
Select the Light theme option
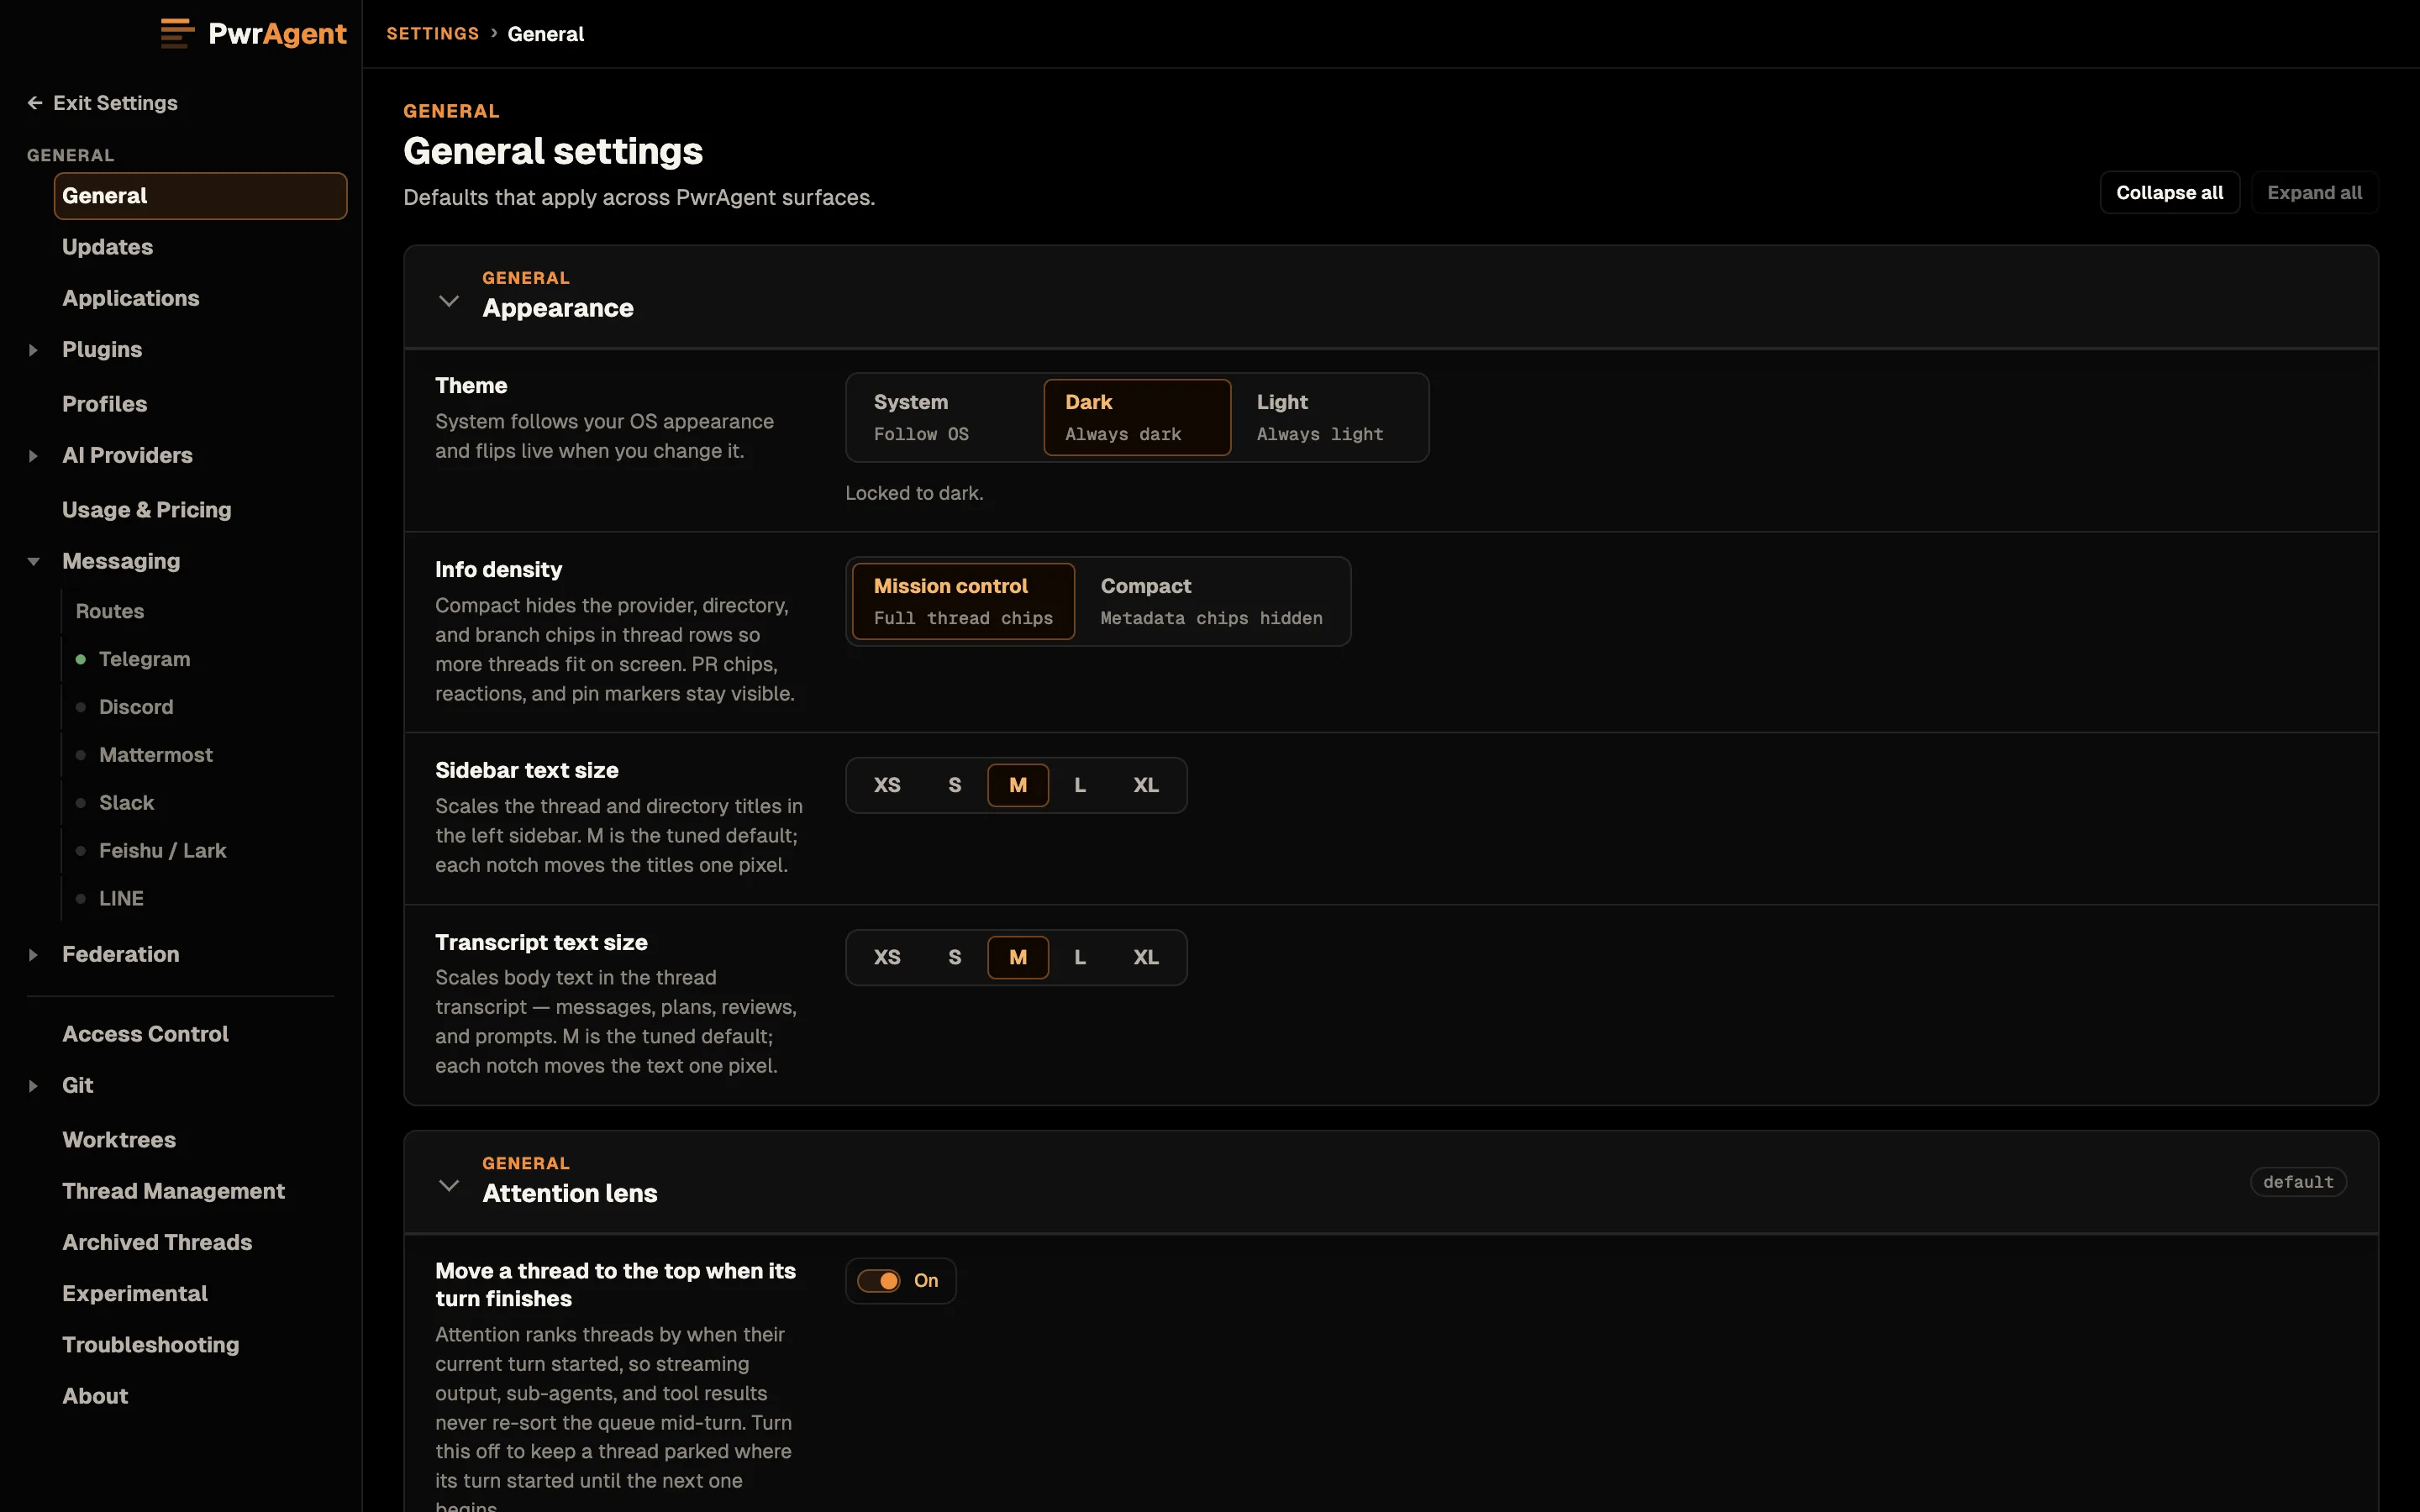(x=1328, y=417)
